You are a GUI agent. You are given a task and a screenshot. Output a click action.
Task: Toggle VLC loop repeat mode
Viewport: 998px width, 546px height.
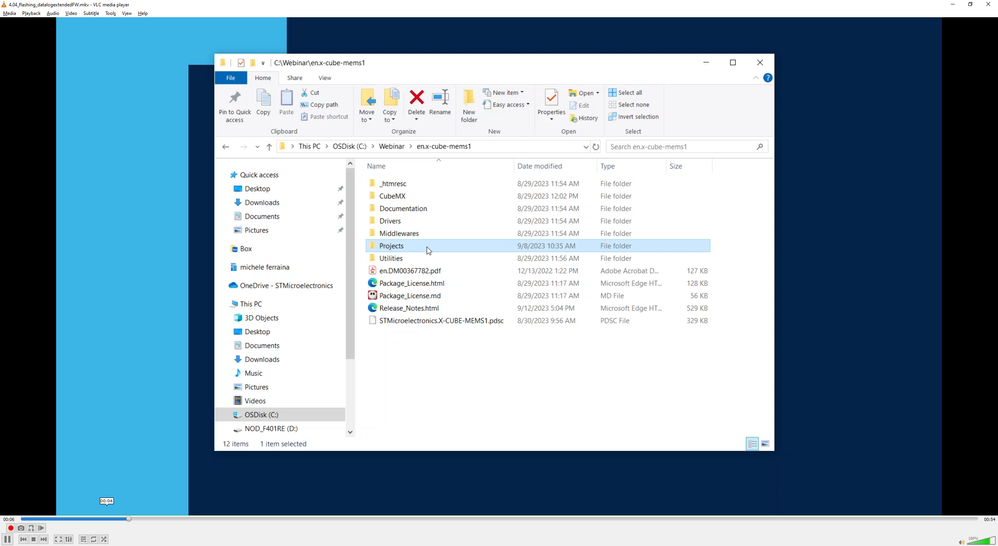93,540
